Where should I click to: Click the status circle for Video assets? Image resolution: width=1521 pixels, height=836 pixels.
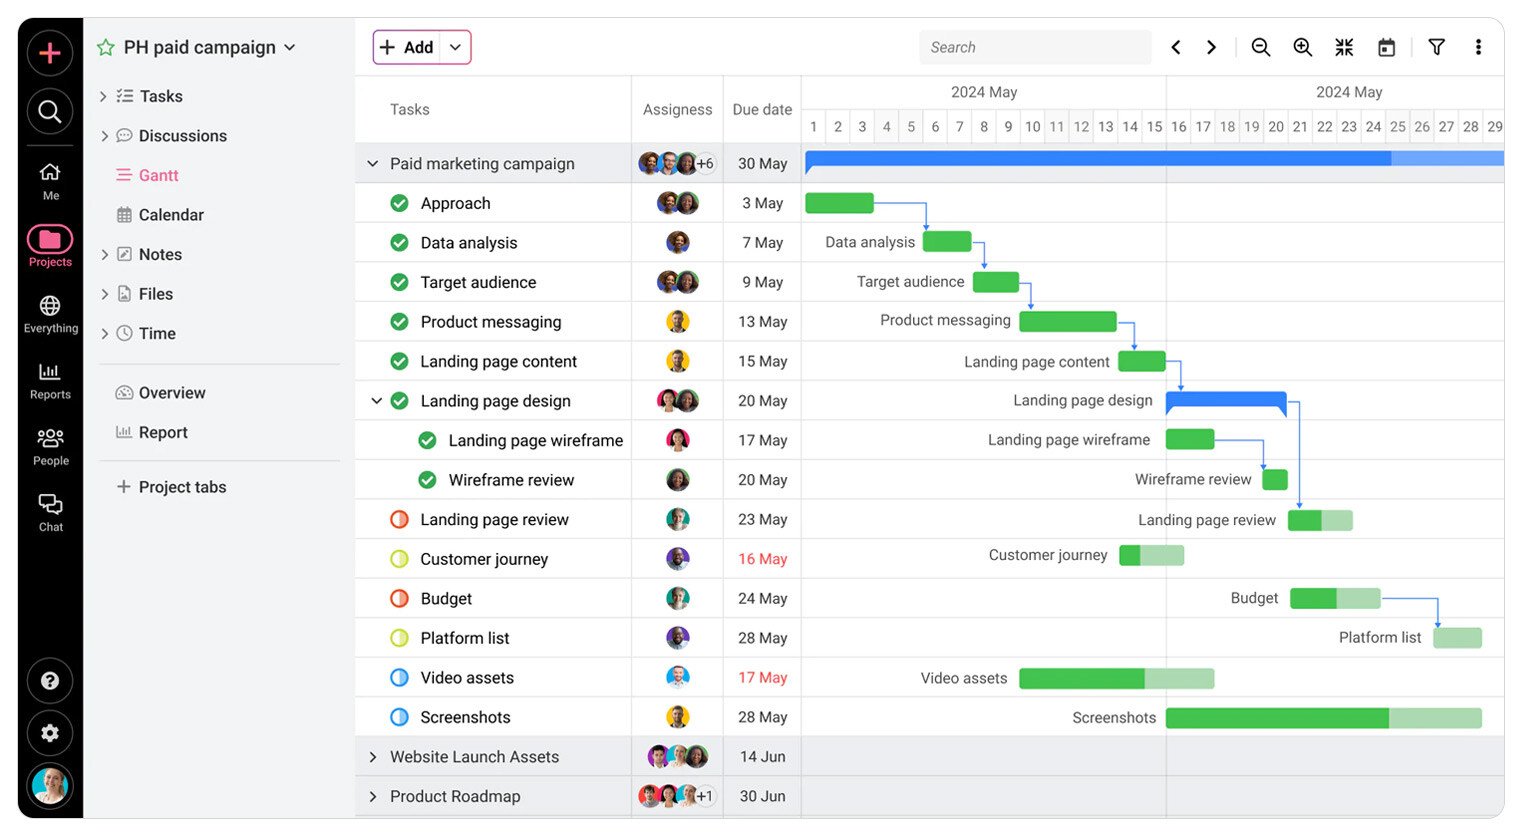tap(399, 677)
